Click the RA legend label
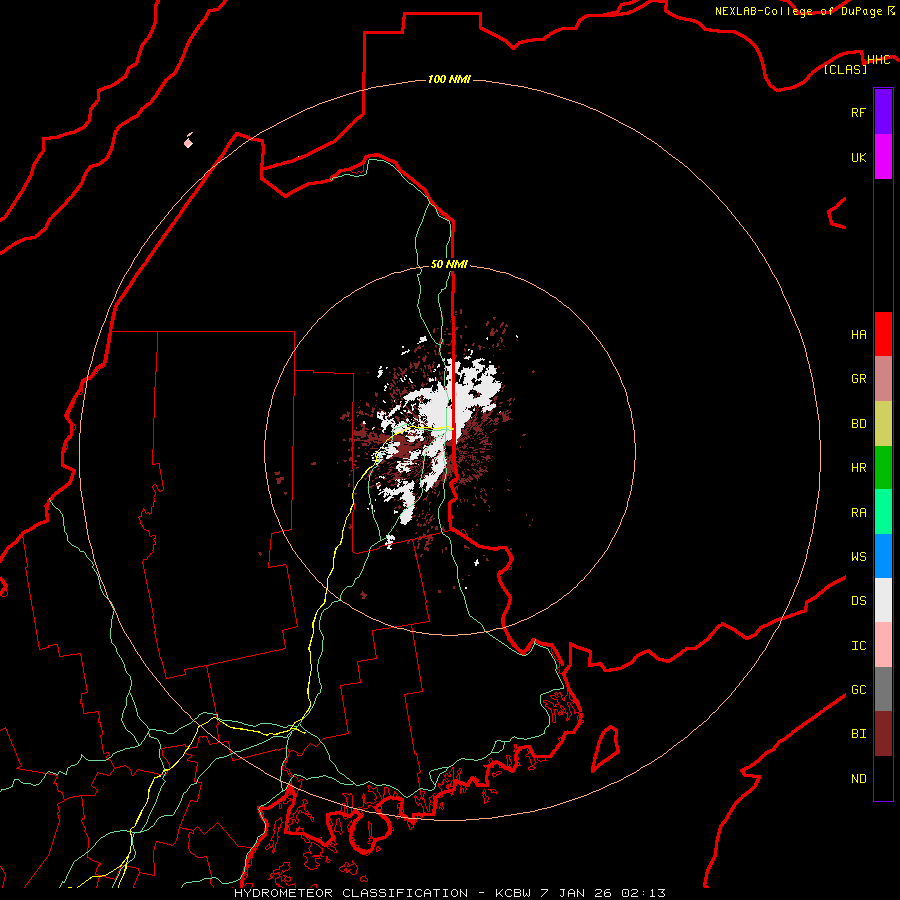Image resolution: width=900 pixels, height=900 pixels. click(858, 513)
